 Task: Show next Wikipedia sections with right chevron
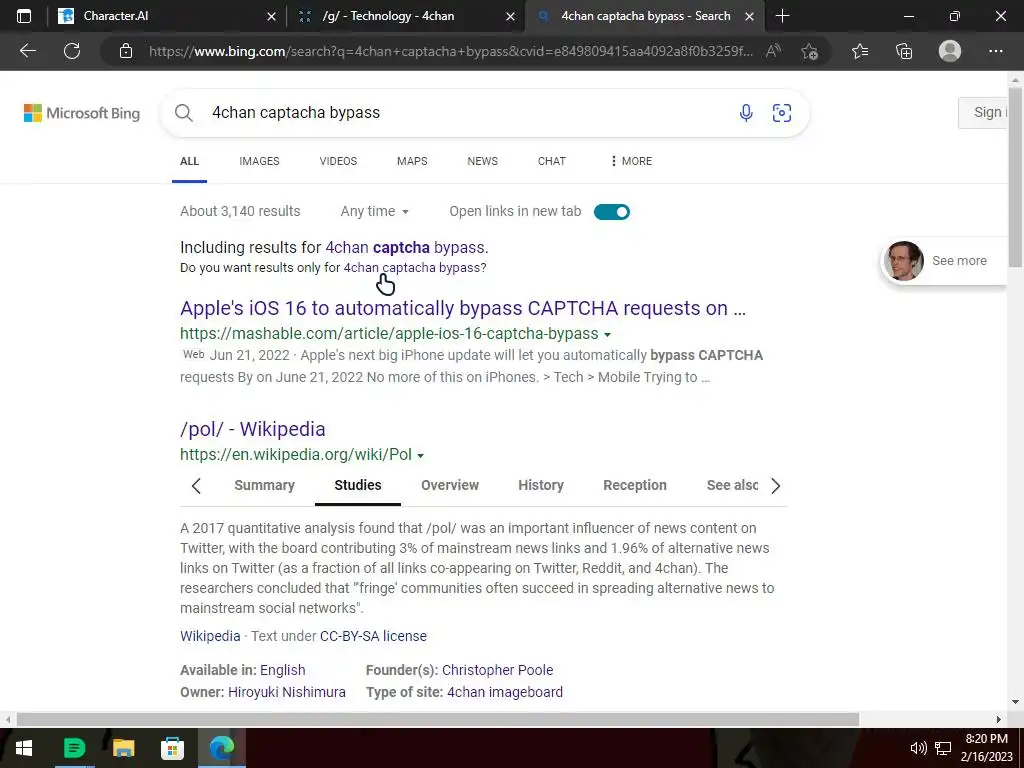[x=775, y=486]
